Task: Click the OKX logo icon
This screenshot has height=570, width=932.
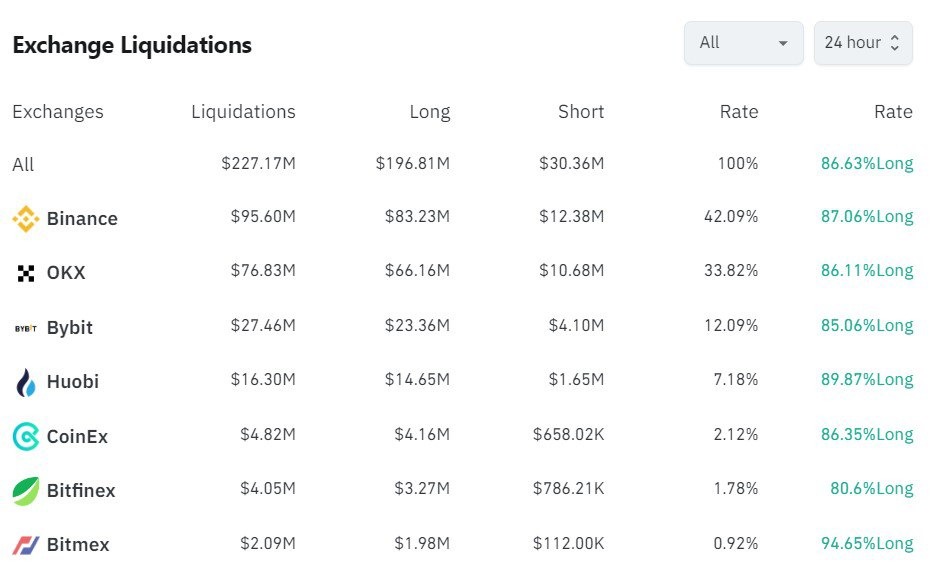Action: click(25, 273)
